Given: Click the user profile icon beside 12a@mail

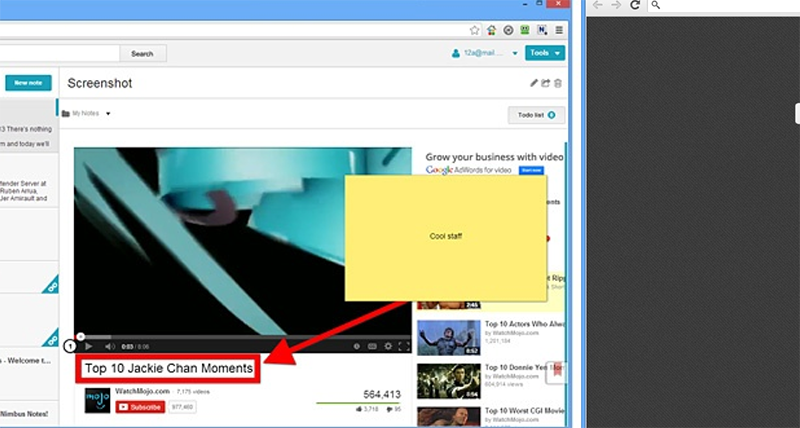Looking at the screenshot, I should (x=456, y=53).
